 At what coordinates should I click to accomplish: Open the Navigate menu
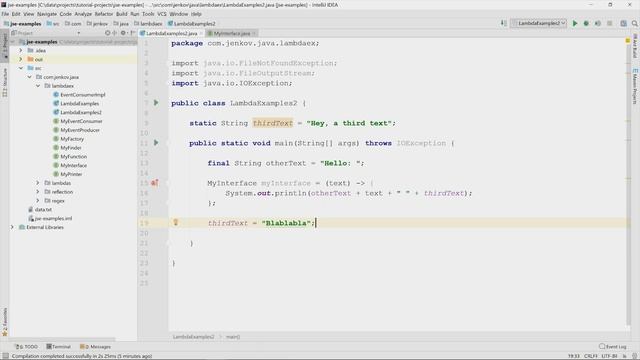47,14
